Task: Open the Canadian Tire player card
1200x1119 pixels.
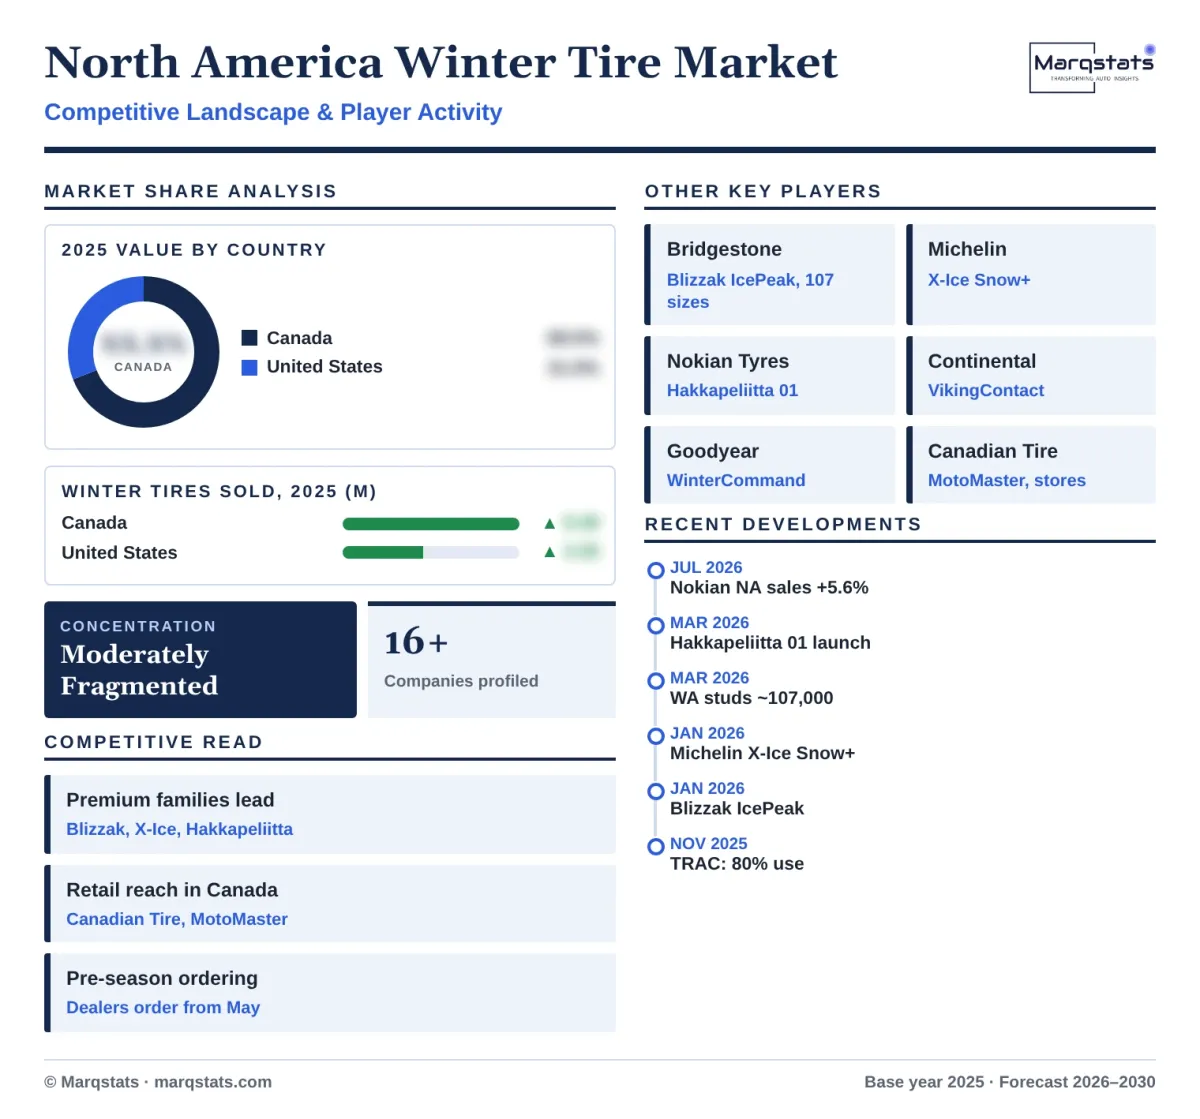Action: coord(1031,465)
